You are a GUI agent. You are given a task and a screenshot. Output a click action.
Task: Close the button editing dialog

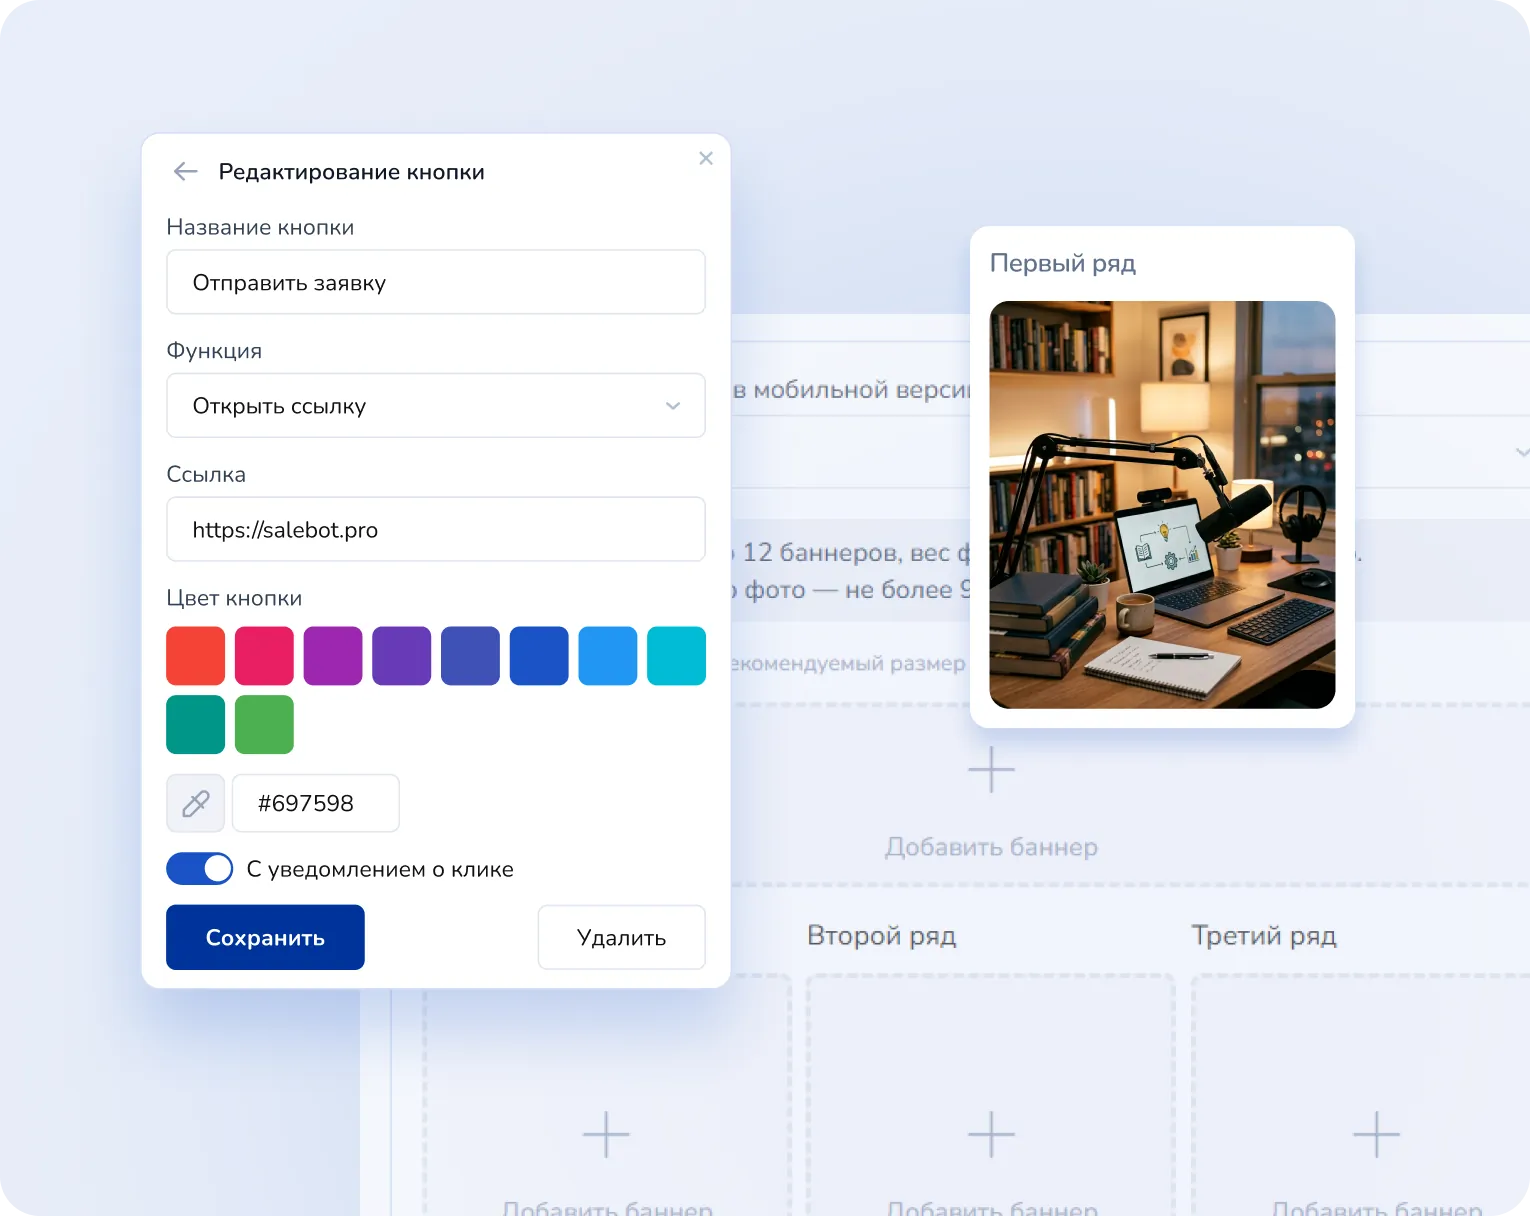tap(706, 158)
